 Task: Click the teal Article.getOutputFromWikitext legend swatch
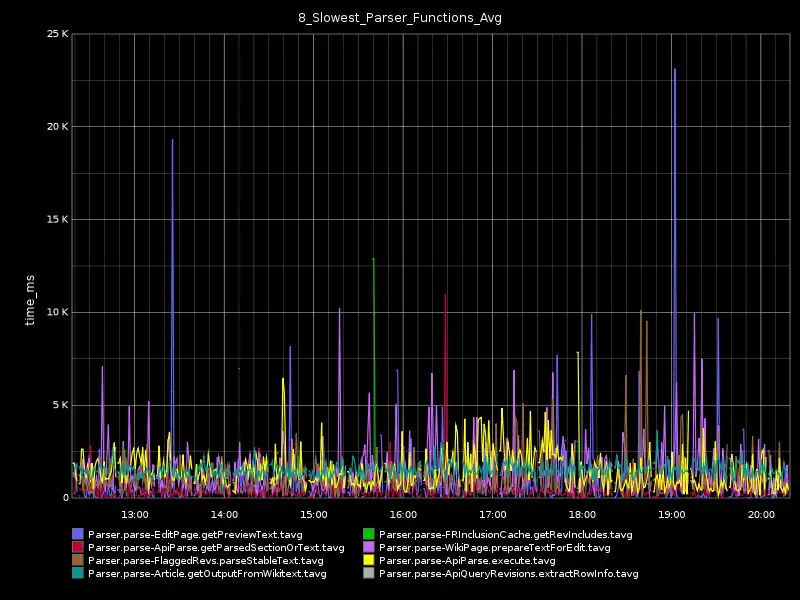tap(78, 574)
